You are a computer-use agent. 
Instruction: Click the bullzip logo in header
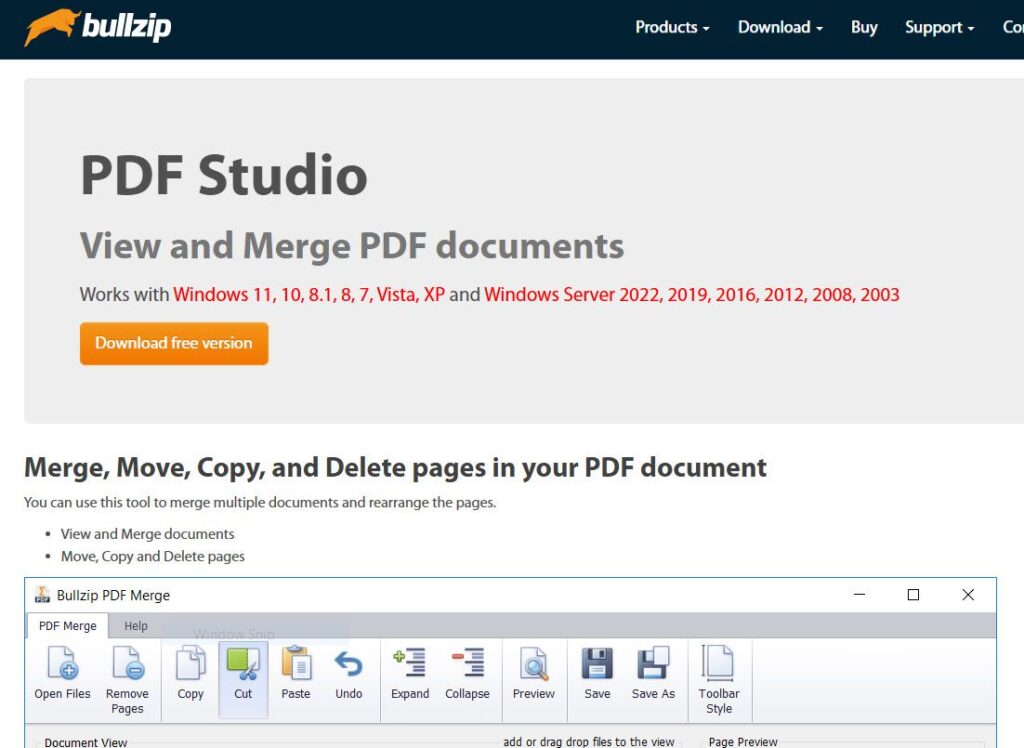pos(98,27)
